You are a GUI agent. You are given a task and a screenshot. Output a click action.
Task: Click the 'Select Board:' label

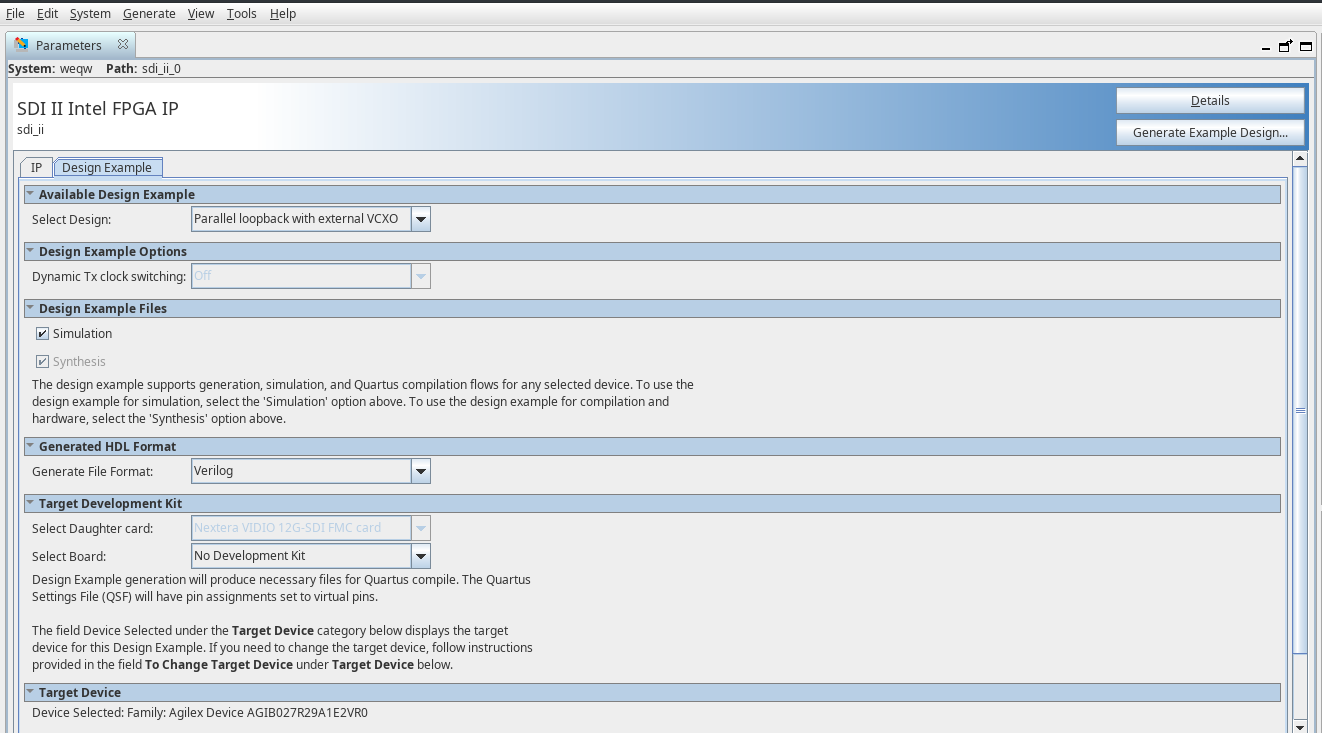[69, 556]
